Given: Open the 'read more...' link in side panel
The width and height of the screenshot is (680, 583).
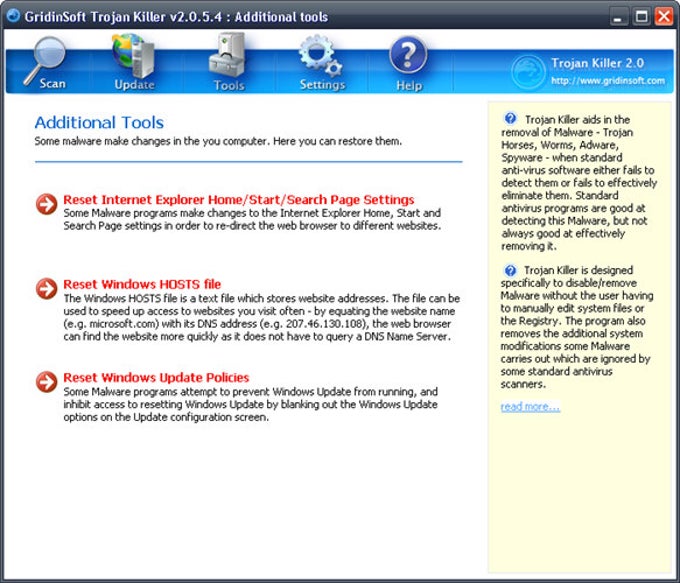Looking at the screenshot, I should [530, 406].
